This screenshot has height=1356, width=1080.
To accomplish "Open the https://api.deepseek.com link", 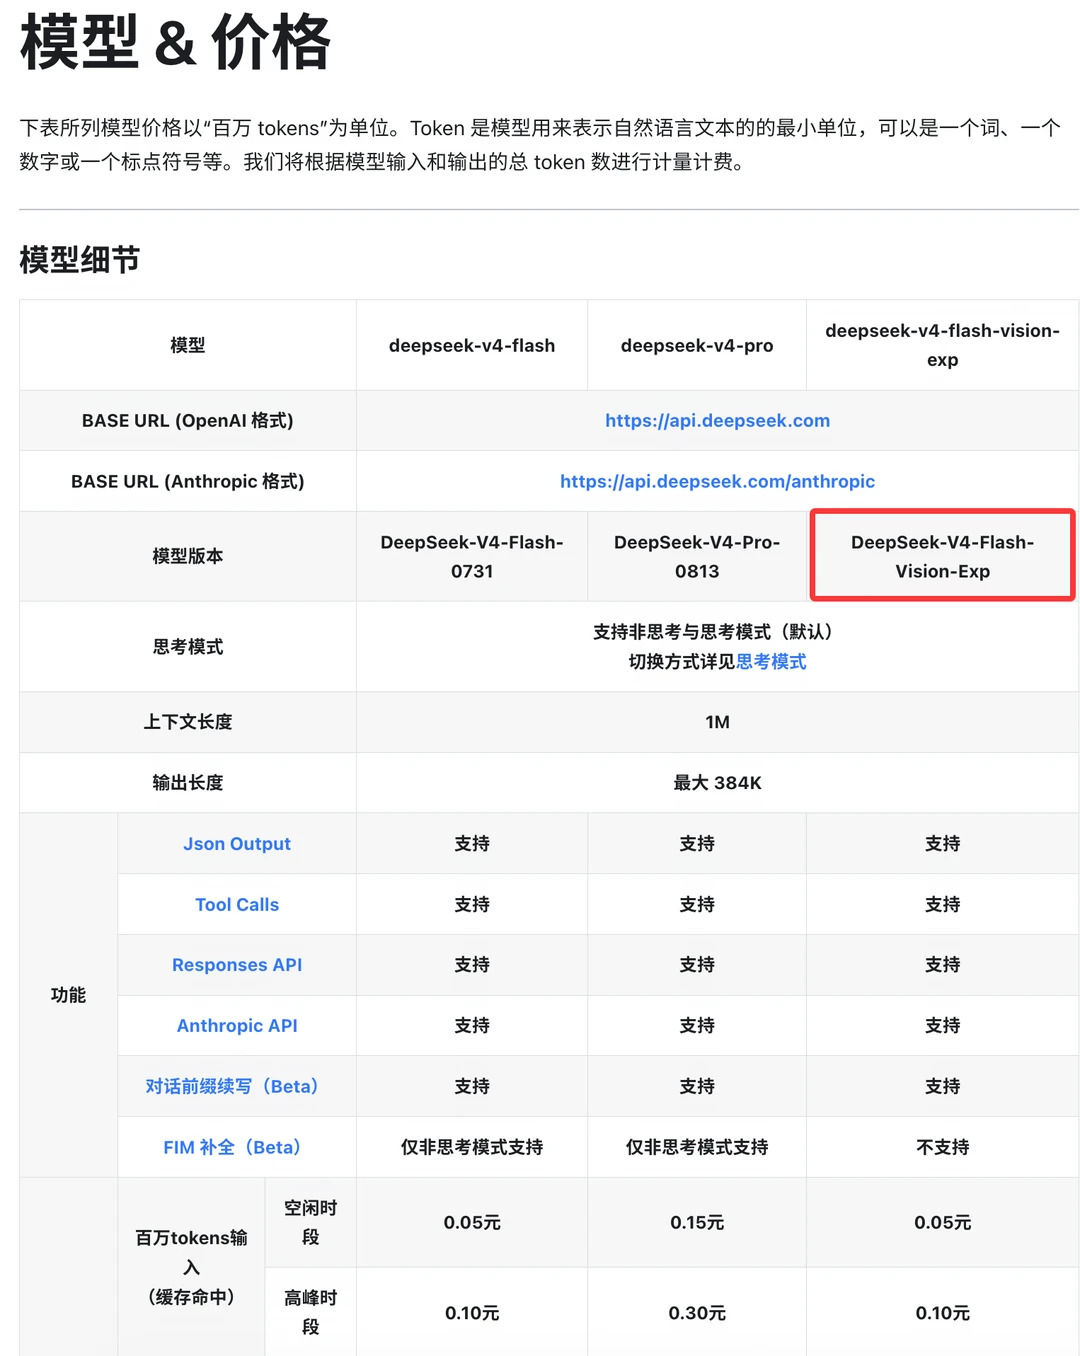I will [717, 421].
